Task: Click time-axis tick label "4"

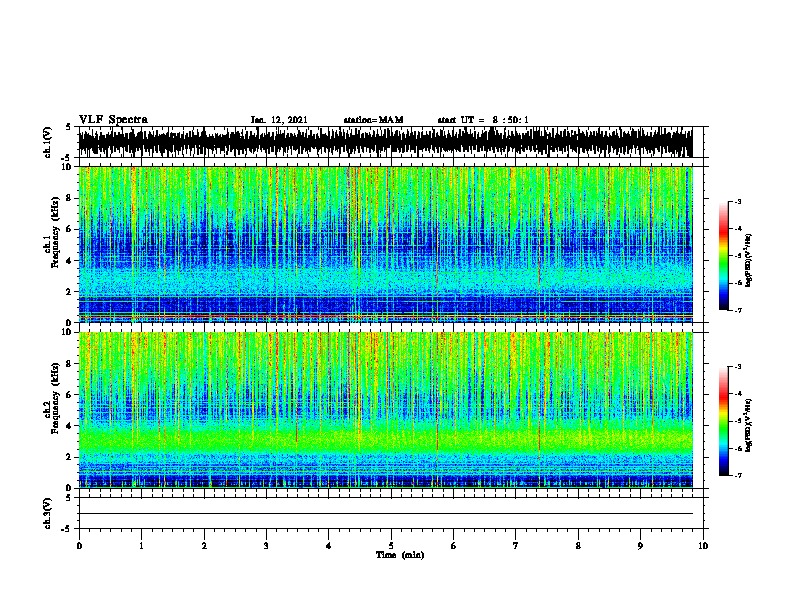Action: [x=329, y=546]
